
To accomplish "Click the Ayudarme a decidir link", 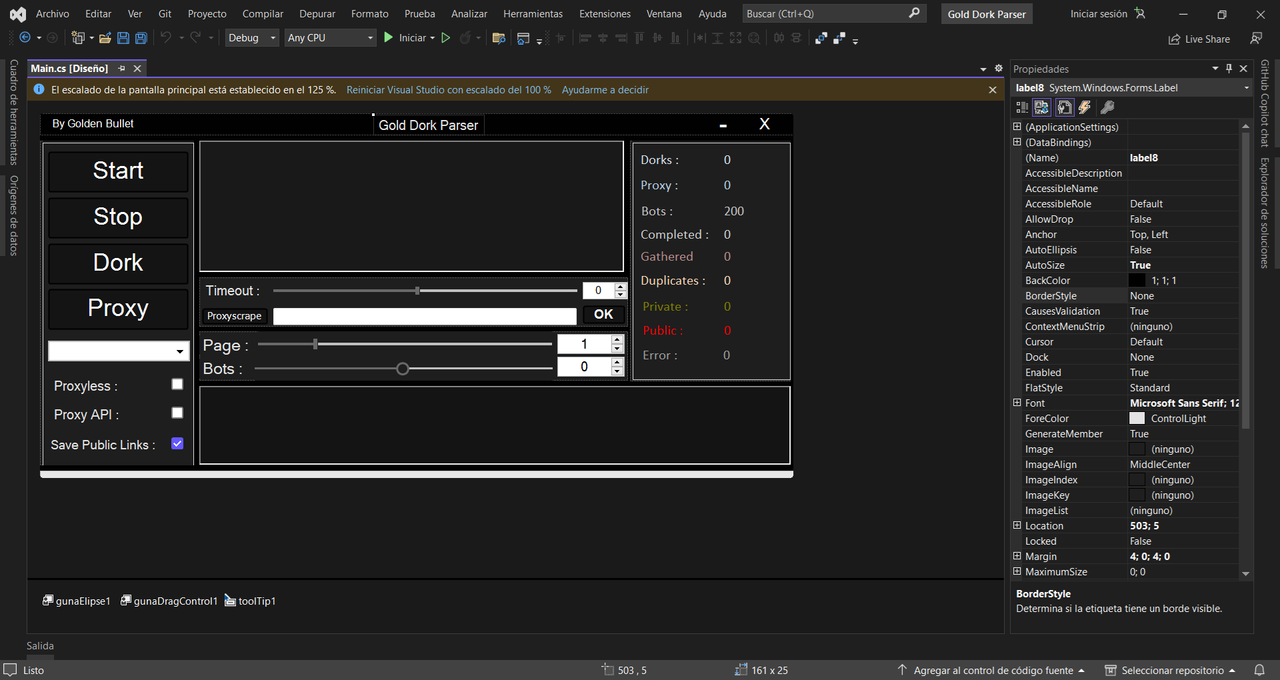I will [x=605, y=90].
